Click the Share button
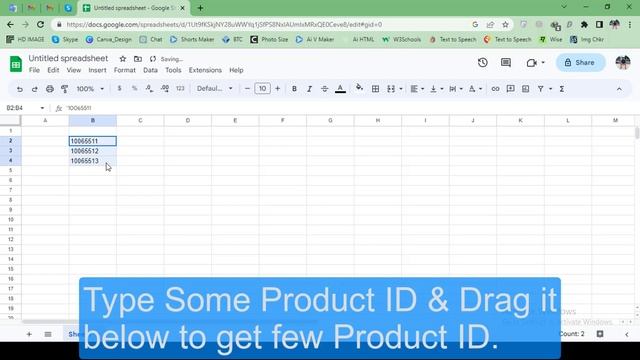Image resolution: width=640 pixels, height=360 pixels. pyautogui.click(x=580, y=62)
